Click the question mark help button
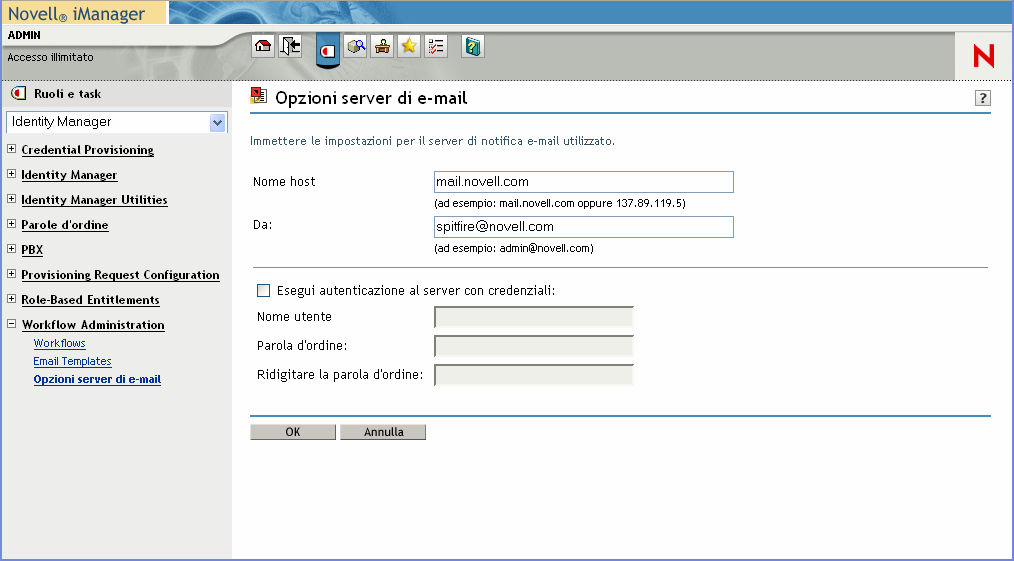1014x561 pixels. click(982, 98)
